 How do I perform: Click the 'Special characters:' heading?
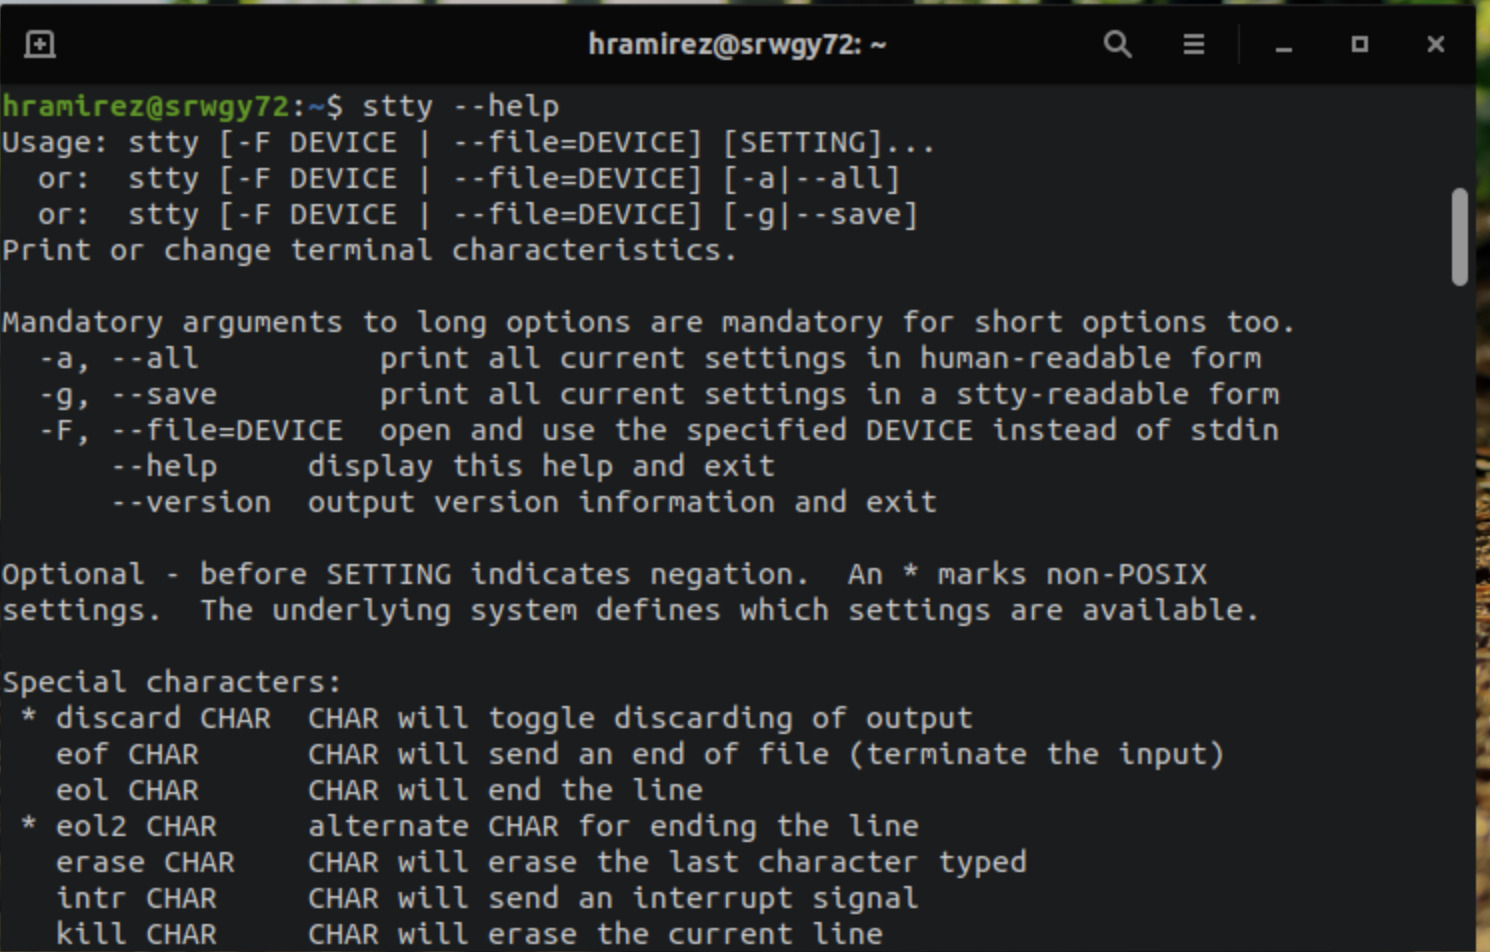point(172,682)
